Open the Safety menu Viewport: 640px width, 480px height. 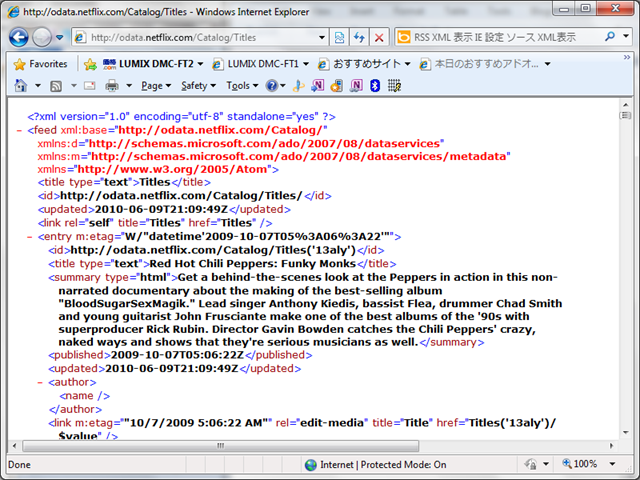tap(198, 86)
